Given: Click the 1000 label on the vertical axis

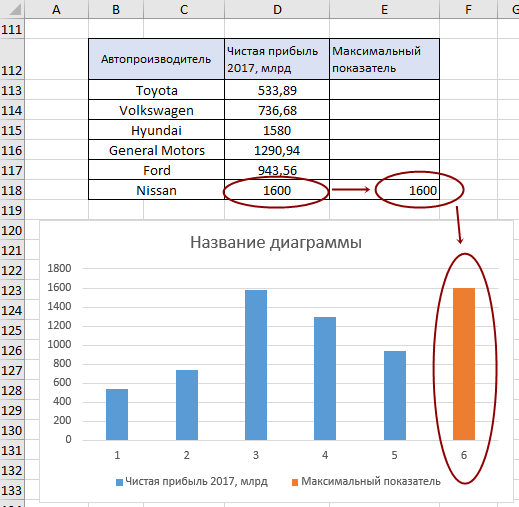Looking at the screenshot, I should pyautogui.click(x=59, y=344).
